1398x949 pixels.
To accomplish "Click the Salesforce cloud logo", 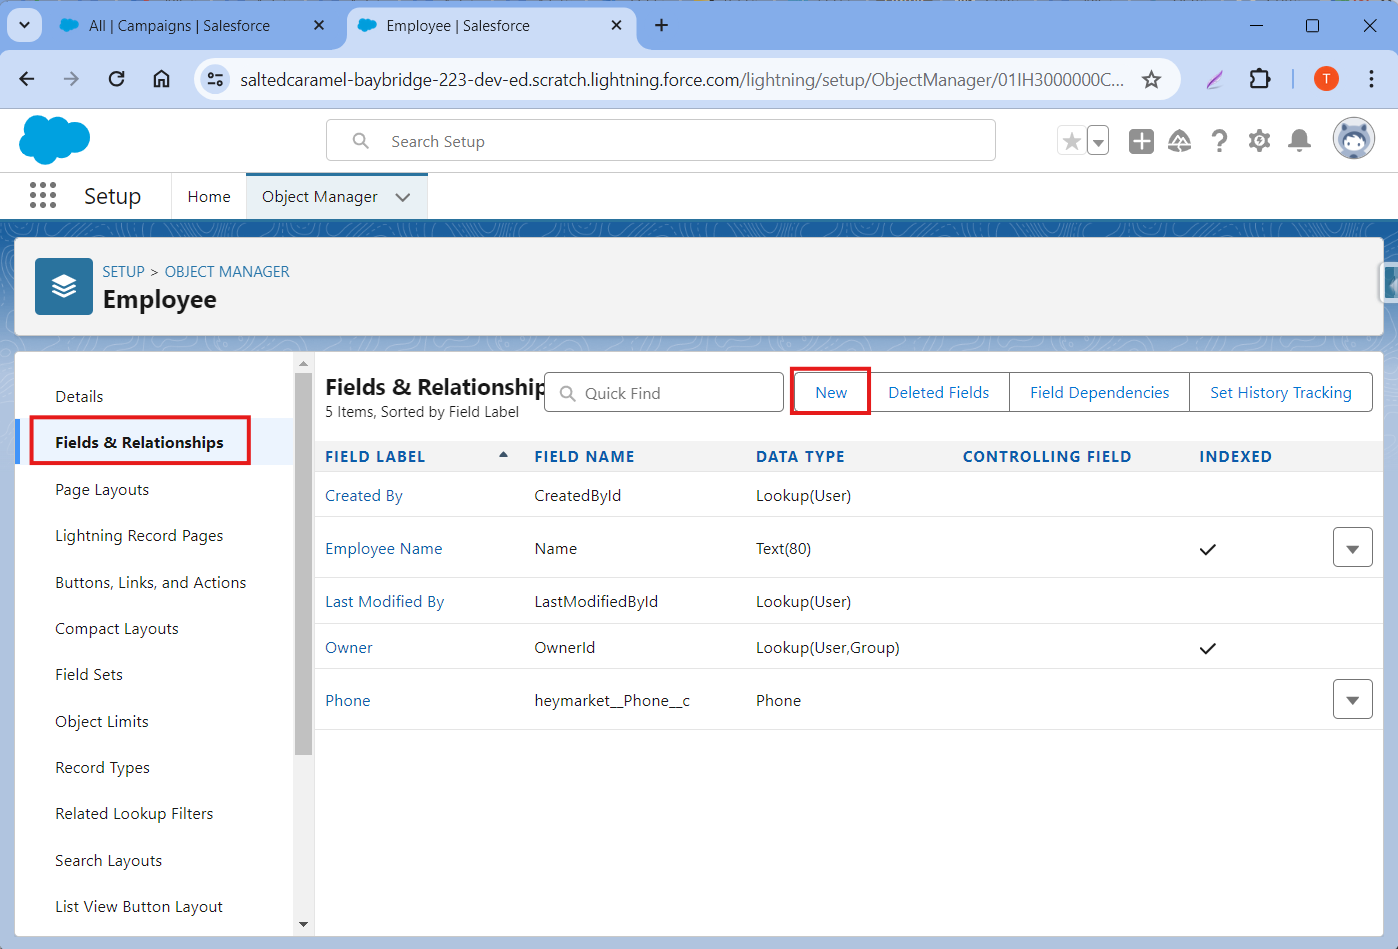I will (54, 139).
